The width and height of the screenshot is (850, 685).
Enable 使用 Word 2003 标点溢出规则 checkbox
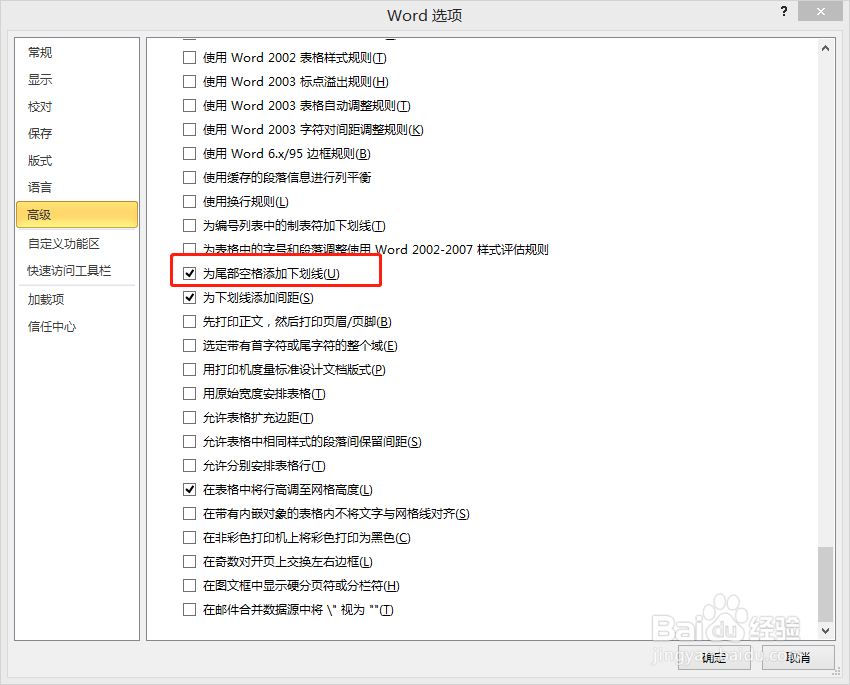(x=189, y=82)
